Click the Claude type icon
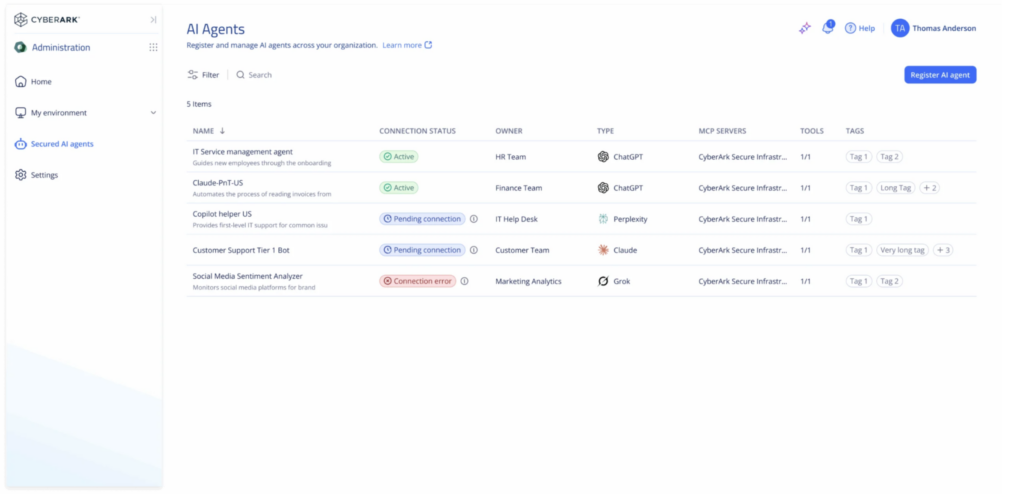1024x494 pixels. click(603, 250)
